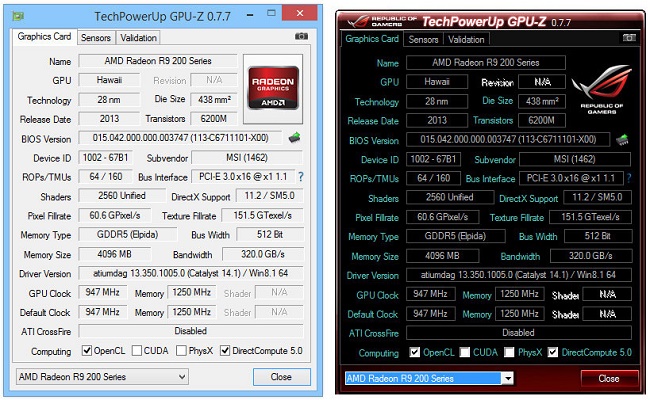Click BIOS Version field in left window
The height and width of the screenshot is (400, 650).
coord(180,138)
